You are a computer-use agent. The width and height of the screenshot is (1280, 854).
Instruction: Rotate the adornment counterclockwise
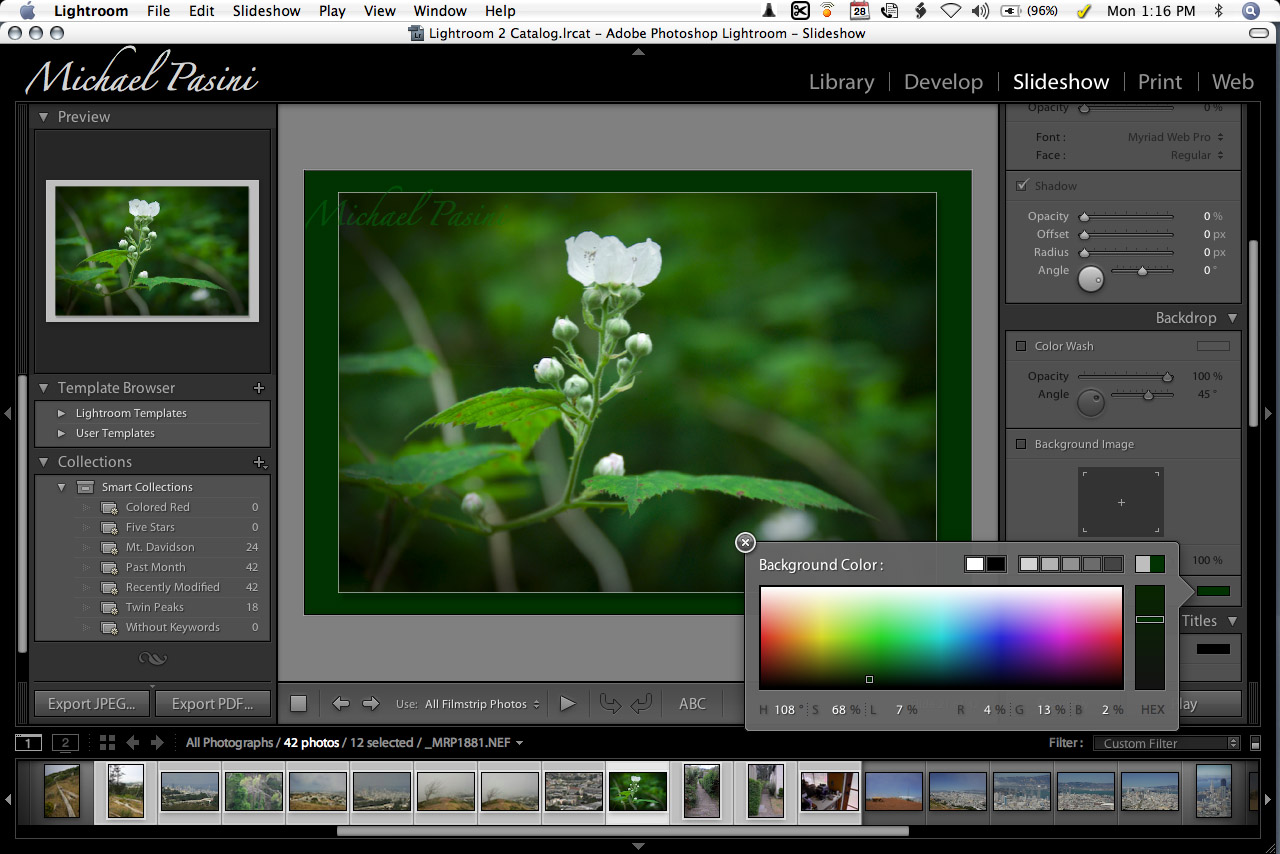[x=609, y=704]
